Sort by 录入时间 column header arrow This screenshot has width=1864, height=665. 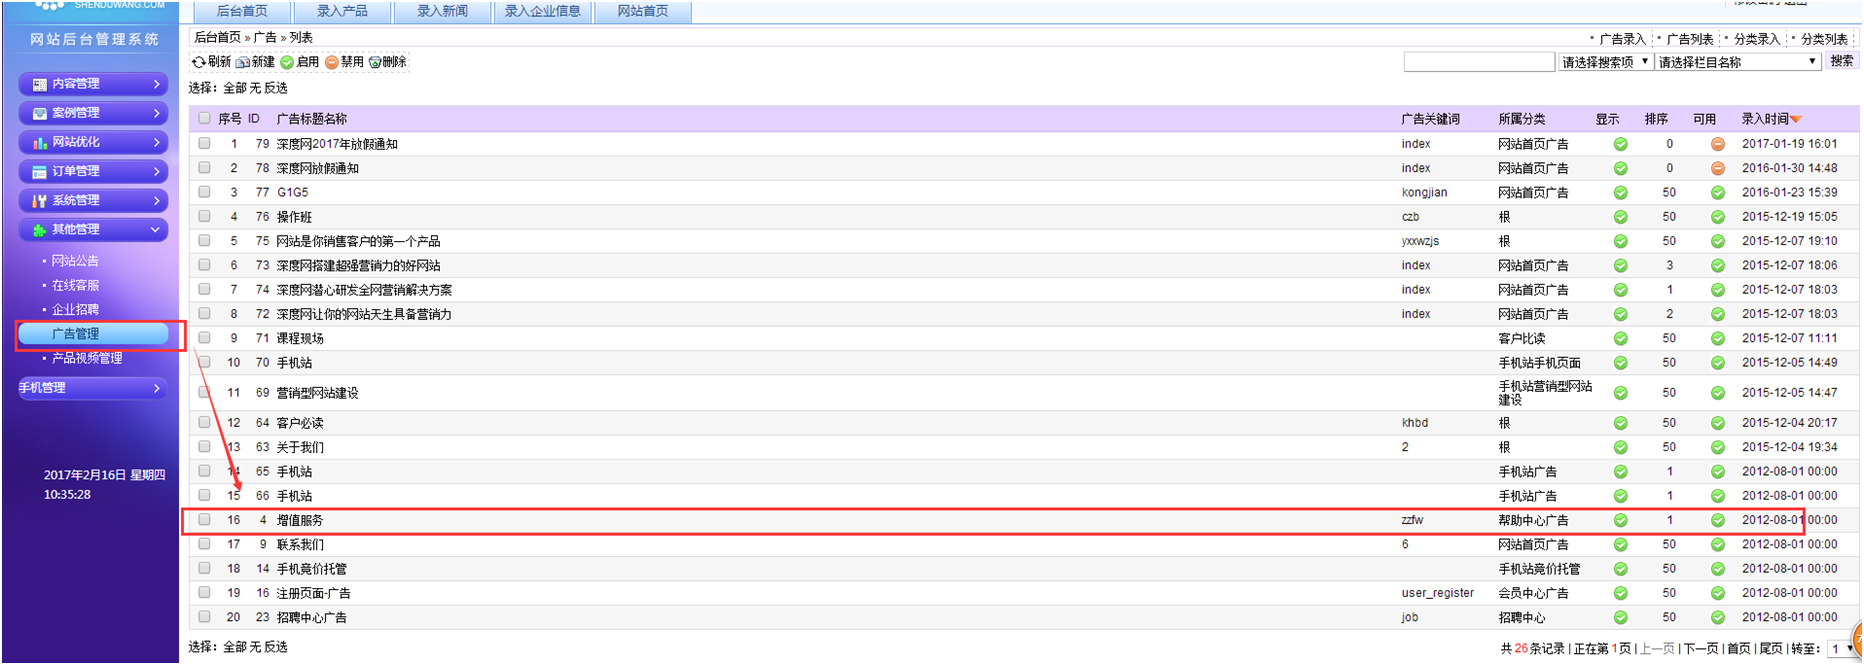pyautogui.click(x=1796, y=119)
